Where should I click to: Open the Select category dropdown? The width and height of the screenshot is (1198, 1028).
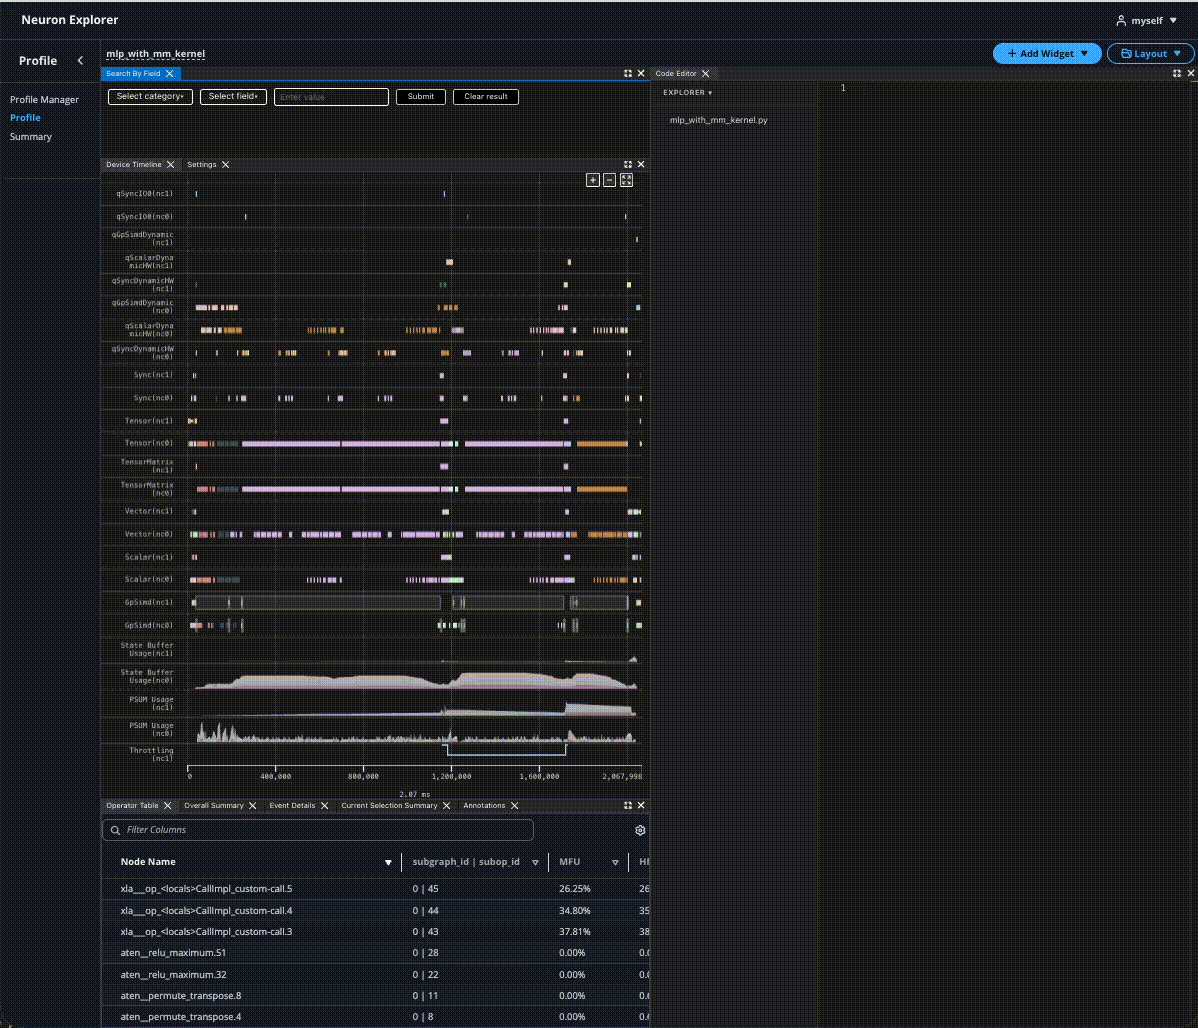150,97
